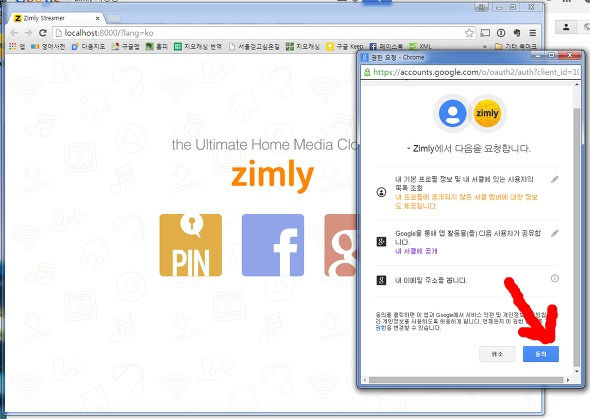The height and width of the screenshot is (419, 590).
Task: Click the localhost address bar
Action: 263,33
